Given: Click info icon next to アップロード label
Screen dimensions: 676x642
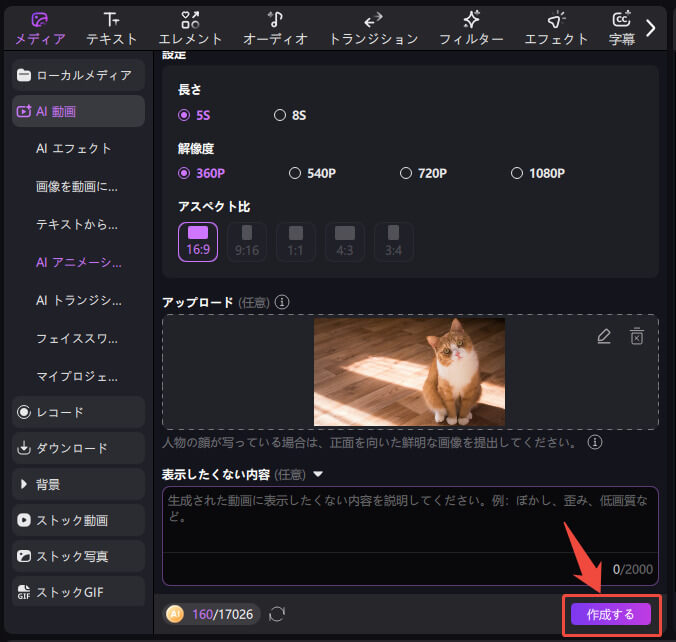Looking at the screenshot, I should [283, 302].
